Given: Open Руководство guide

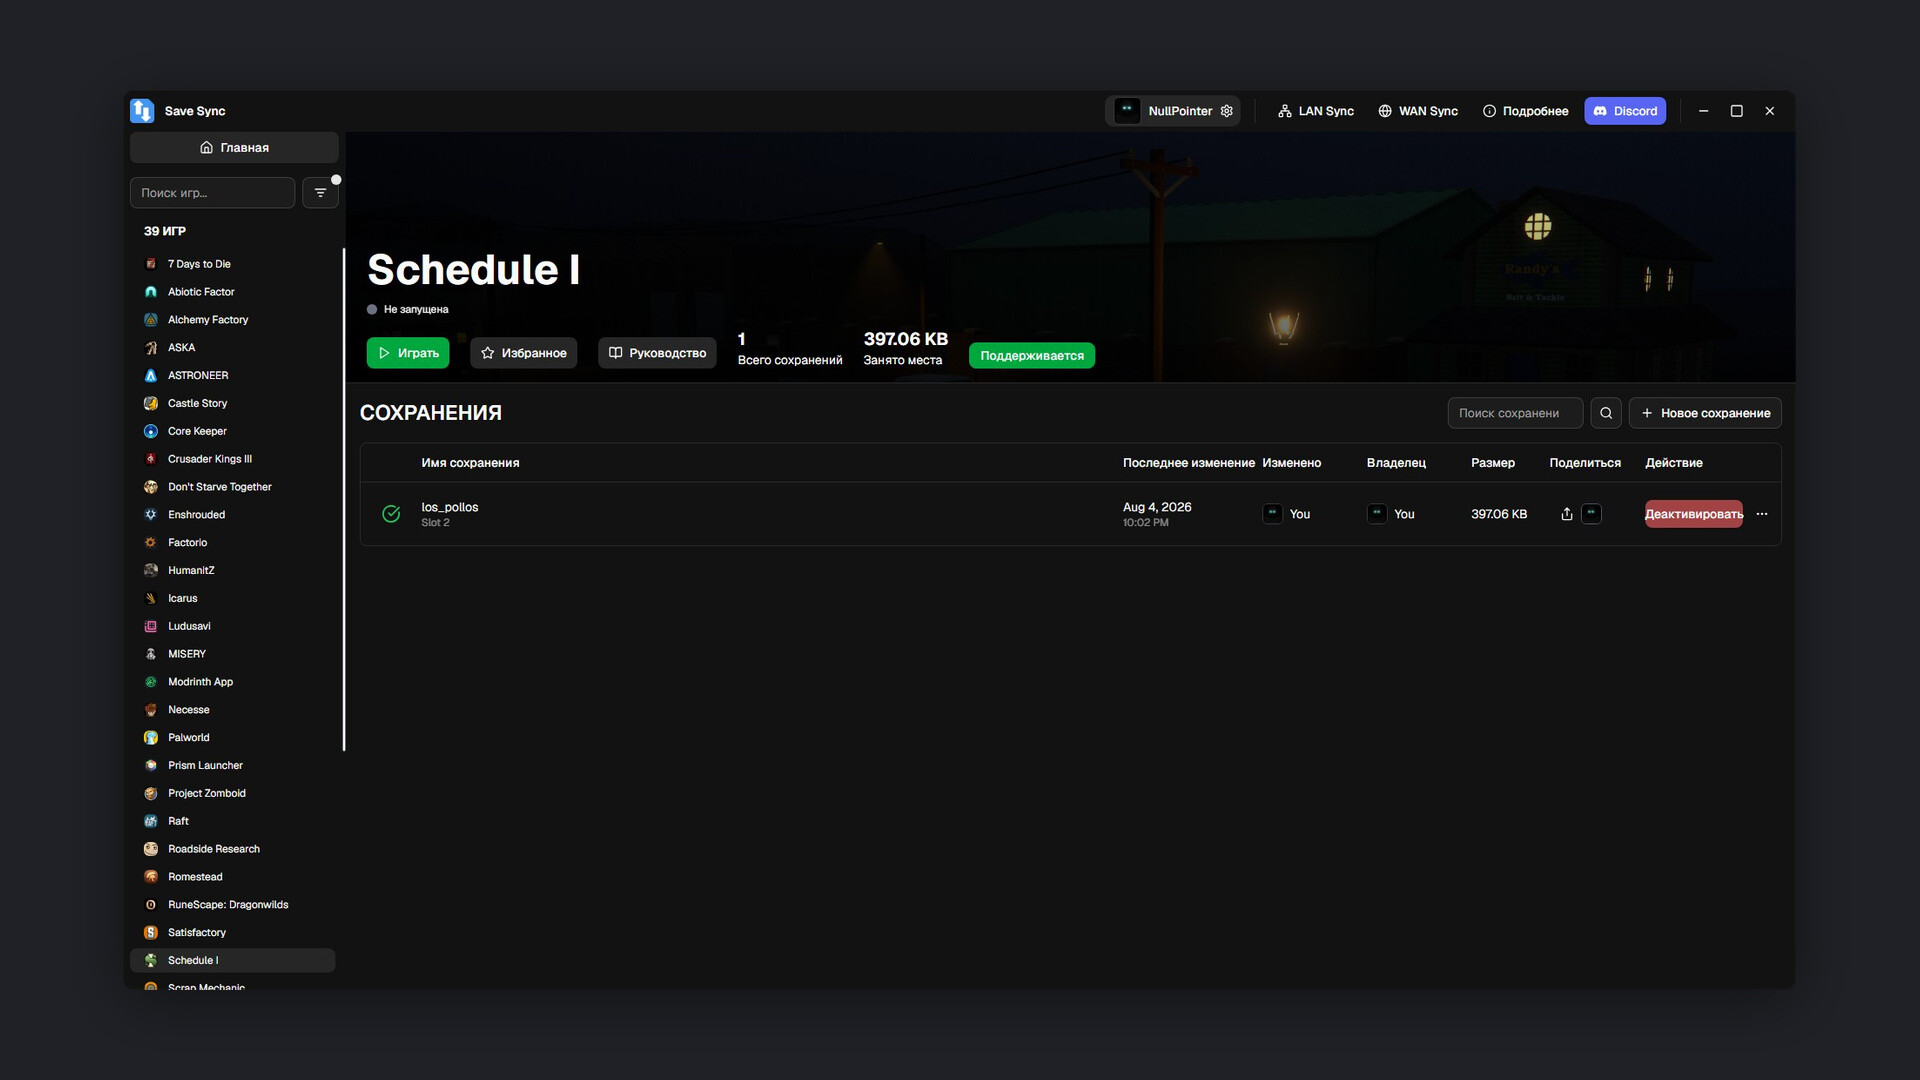Looking at the screenshot, I should (657, 353).
